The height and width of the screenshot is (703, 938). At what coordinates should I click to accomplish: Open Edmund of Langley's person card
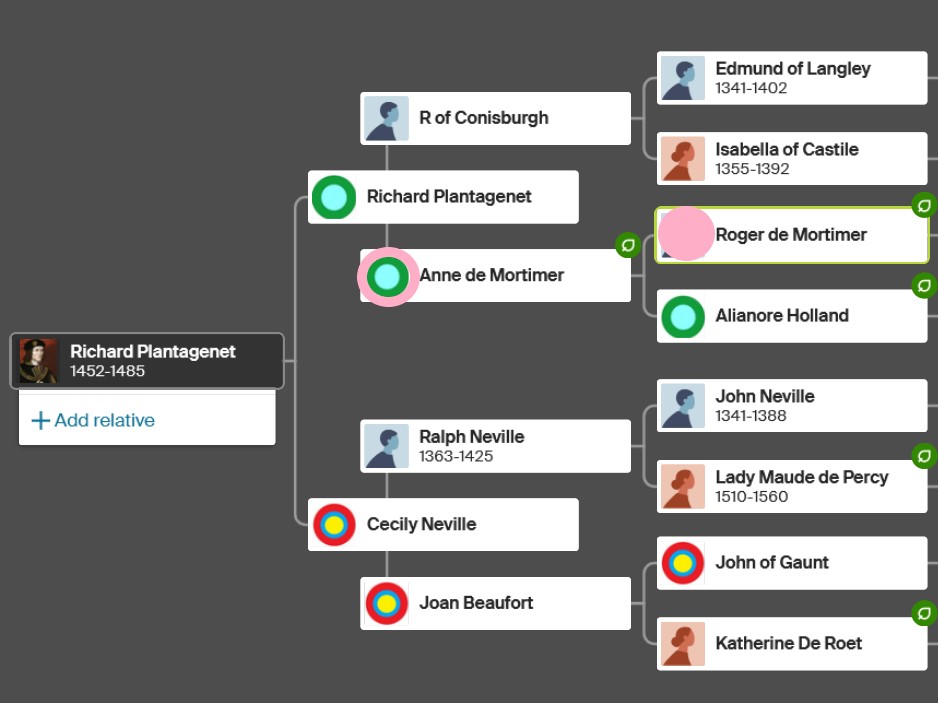pyautogui.click(x=792, y=78)
